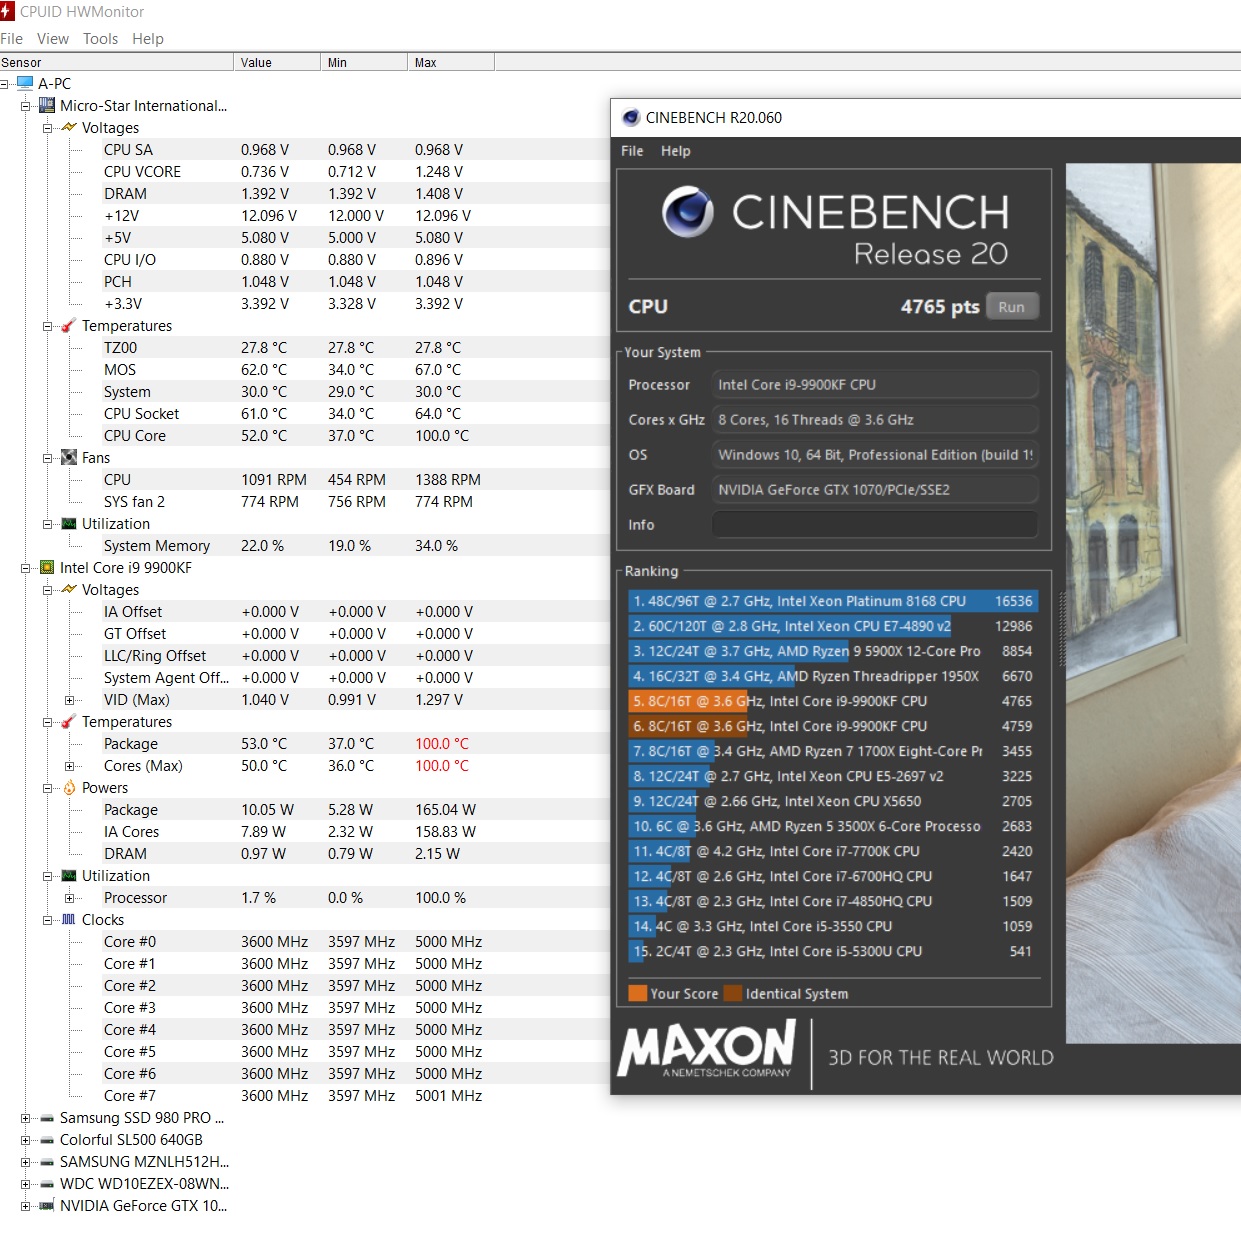Click the Temperatures icon under Intel Core i9
Screen dimensions: 1241x1245
tap(69, 721)
